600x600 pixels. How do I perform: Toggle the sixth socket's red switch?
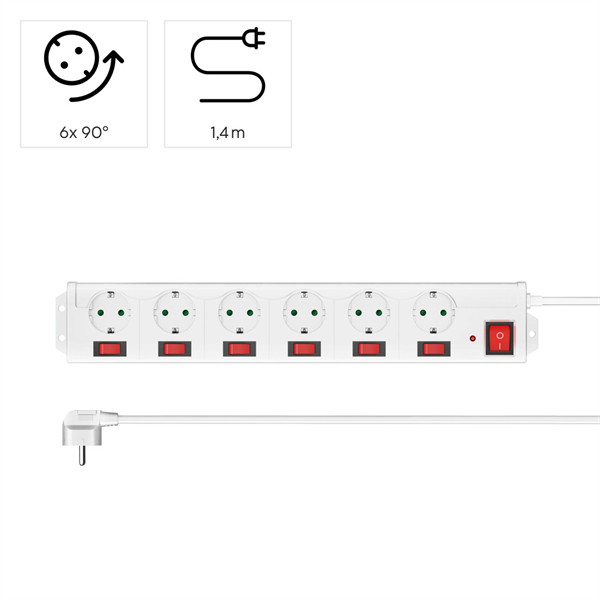pos(434,349)
